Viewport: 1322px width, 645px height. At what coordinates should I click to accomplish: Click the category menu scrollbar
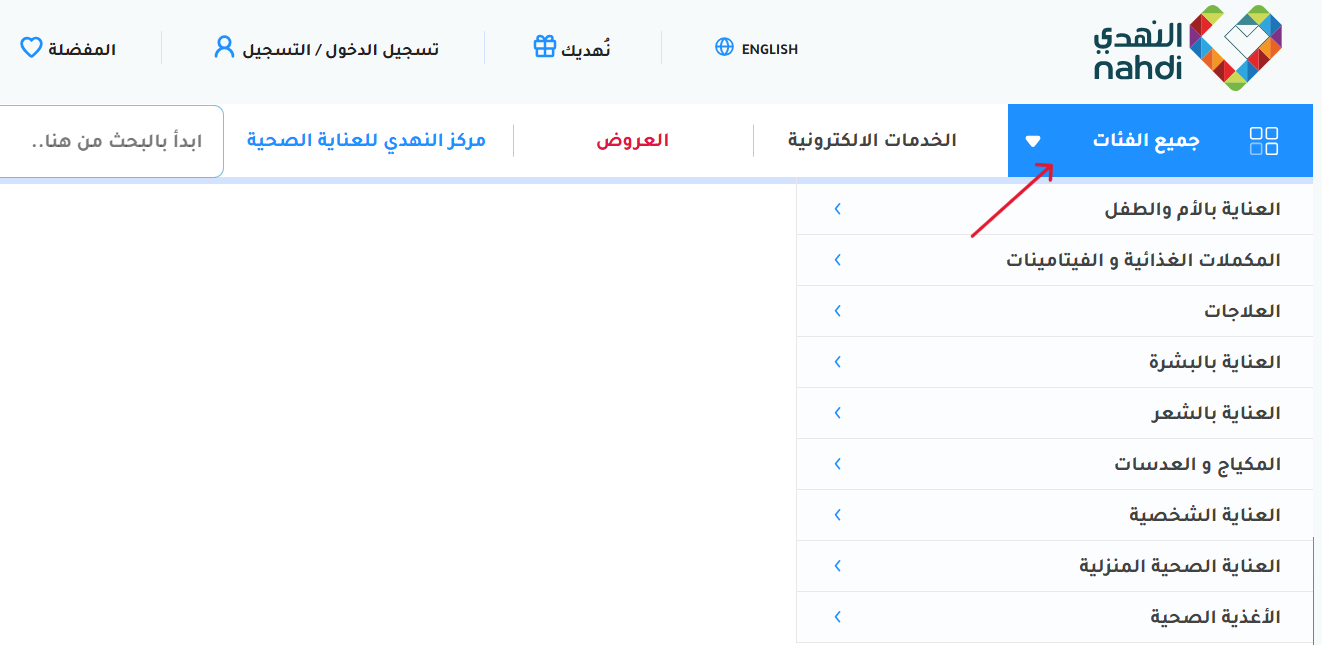point(1312,590)
